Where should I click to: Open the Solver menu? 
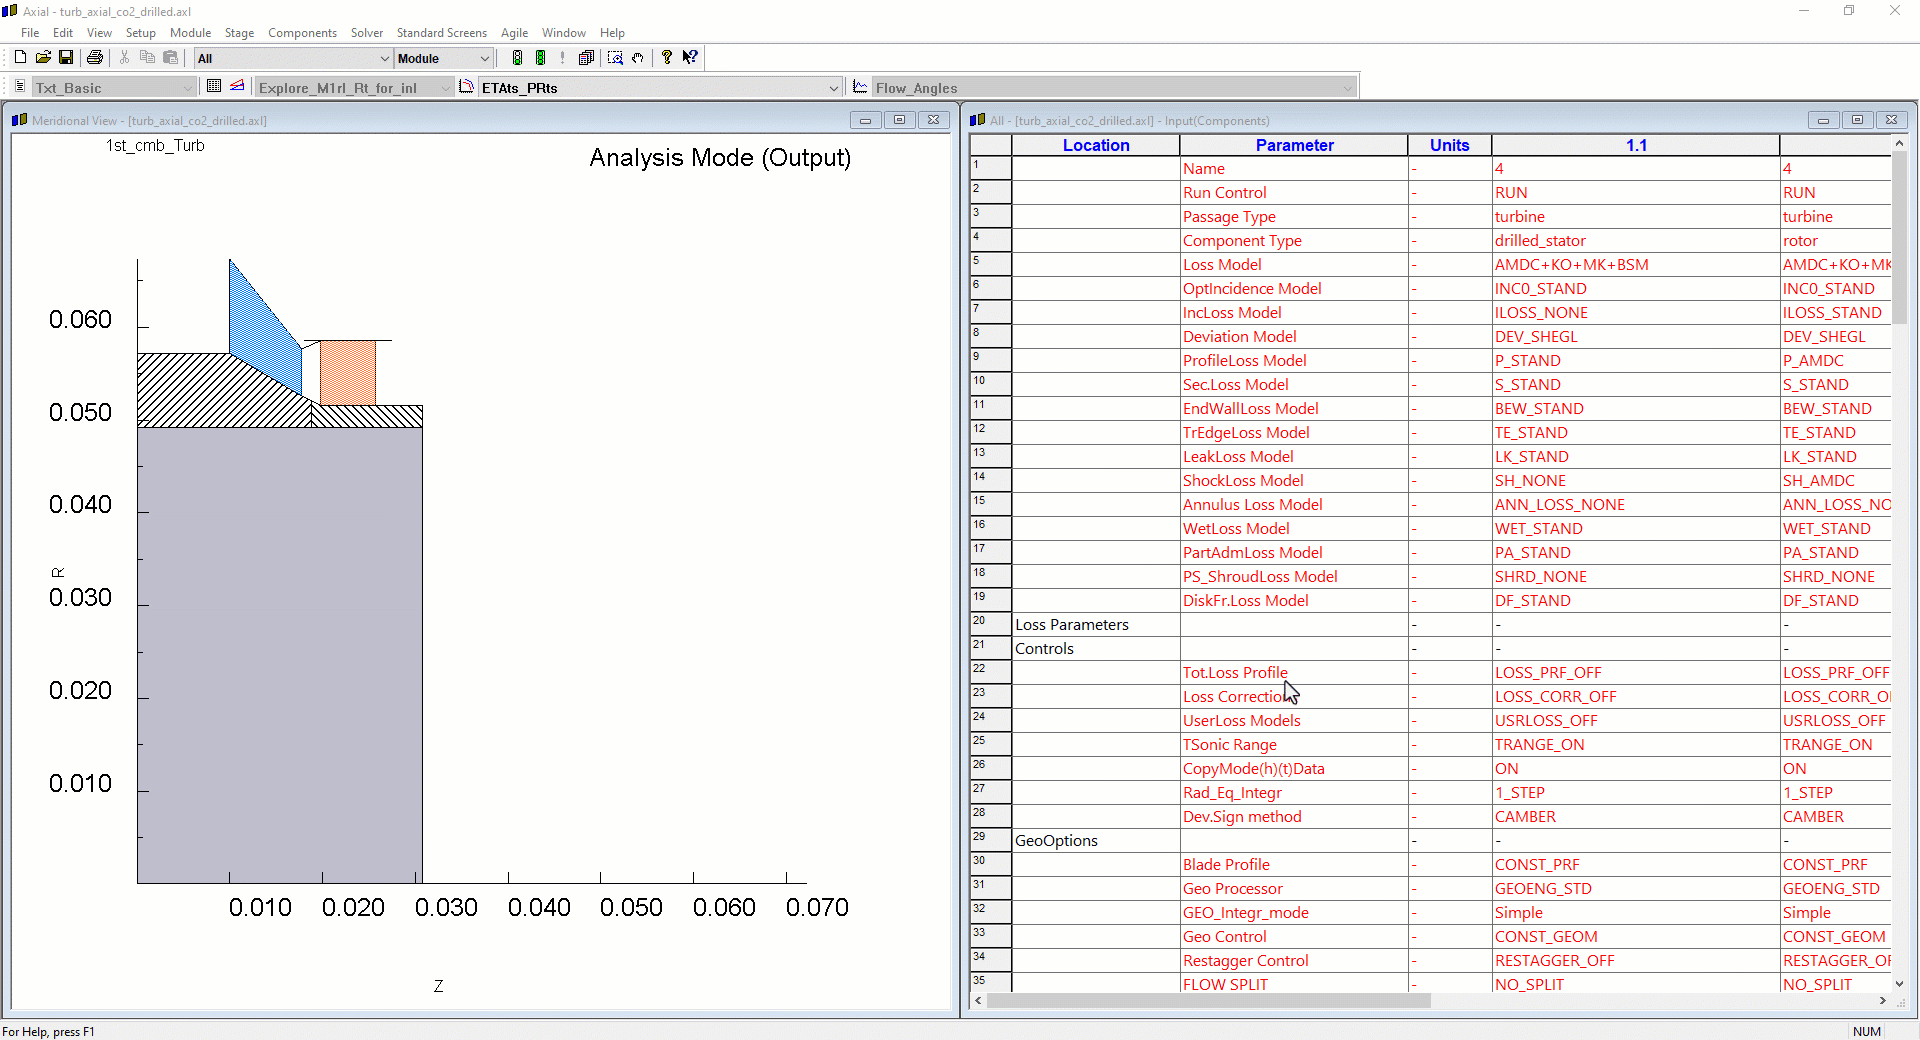[x=366, y=33]
